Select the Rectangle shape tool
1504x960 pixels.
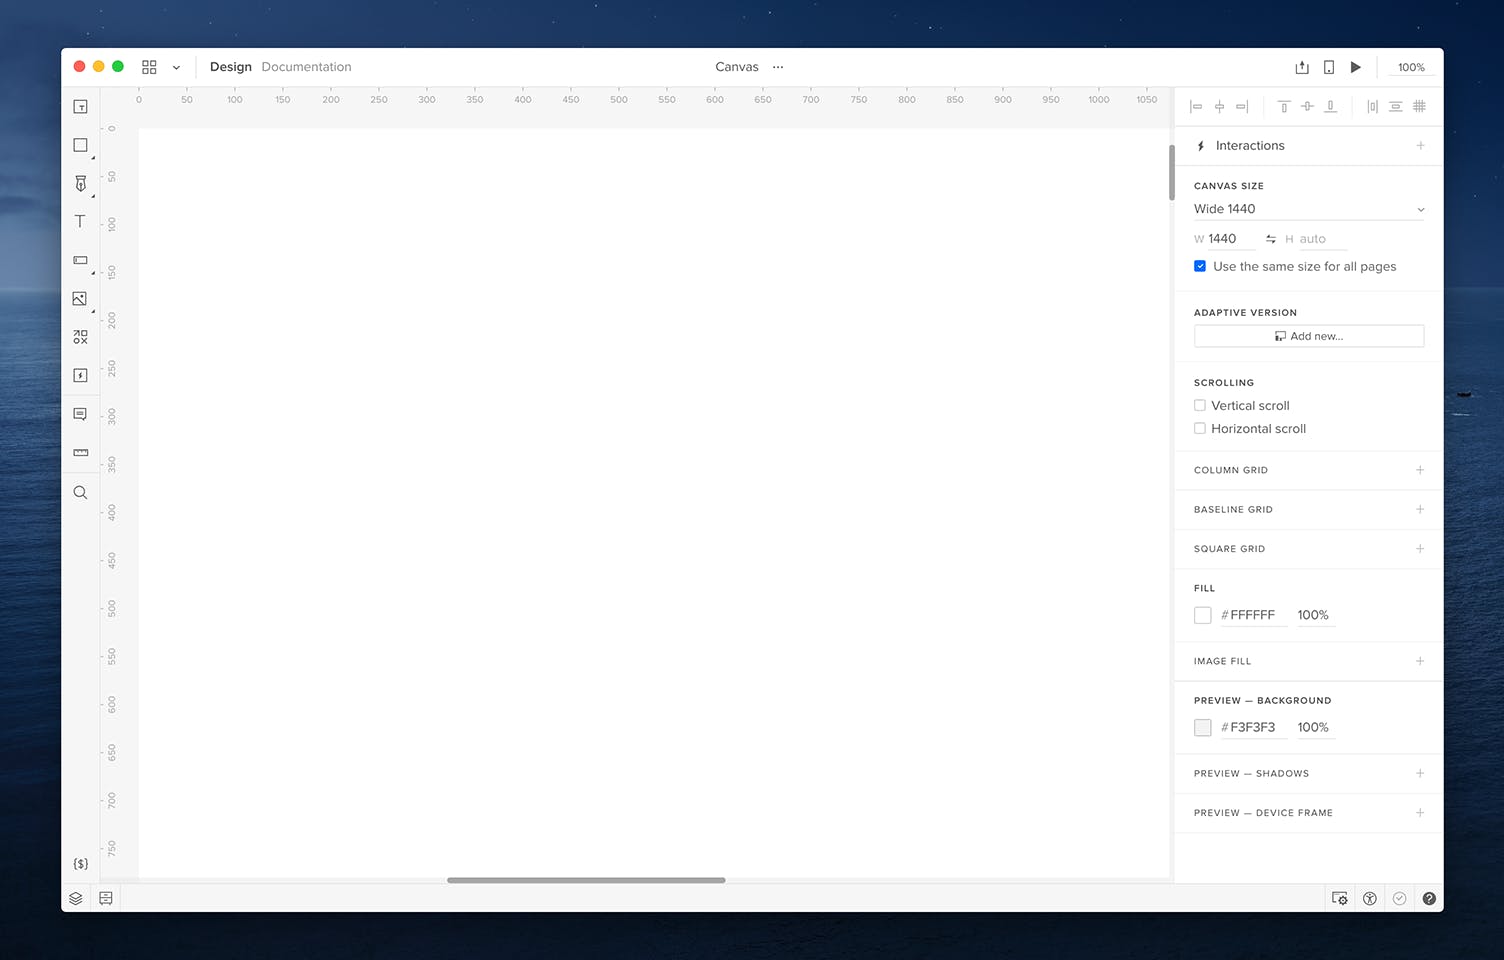click(80, 145)
